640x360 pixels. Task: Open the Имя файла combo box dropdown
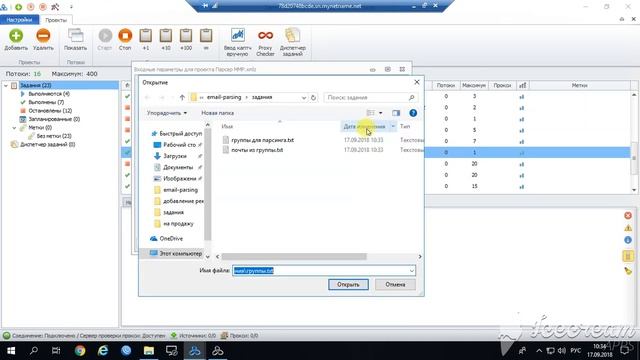411,271
